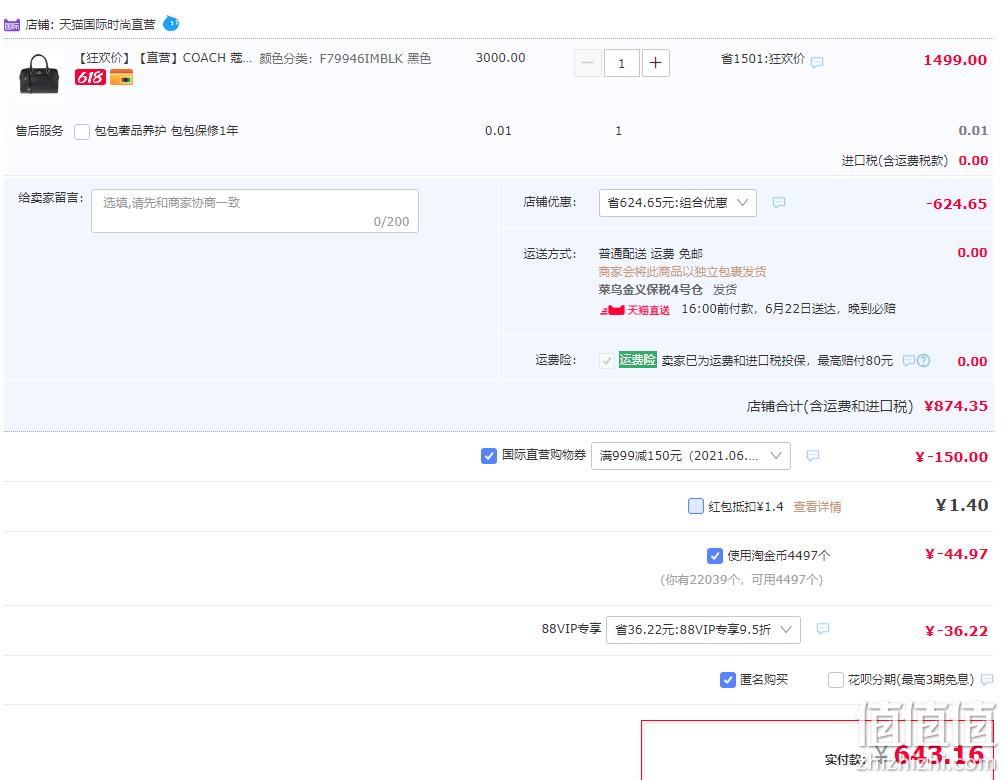This screenshot has width=1006, height=780.
Task: Click the red envelope amount ¥1.40
Action: [x=962, y=505]
